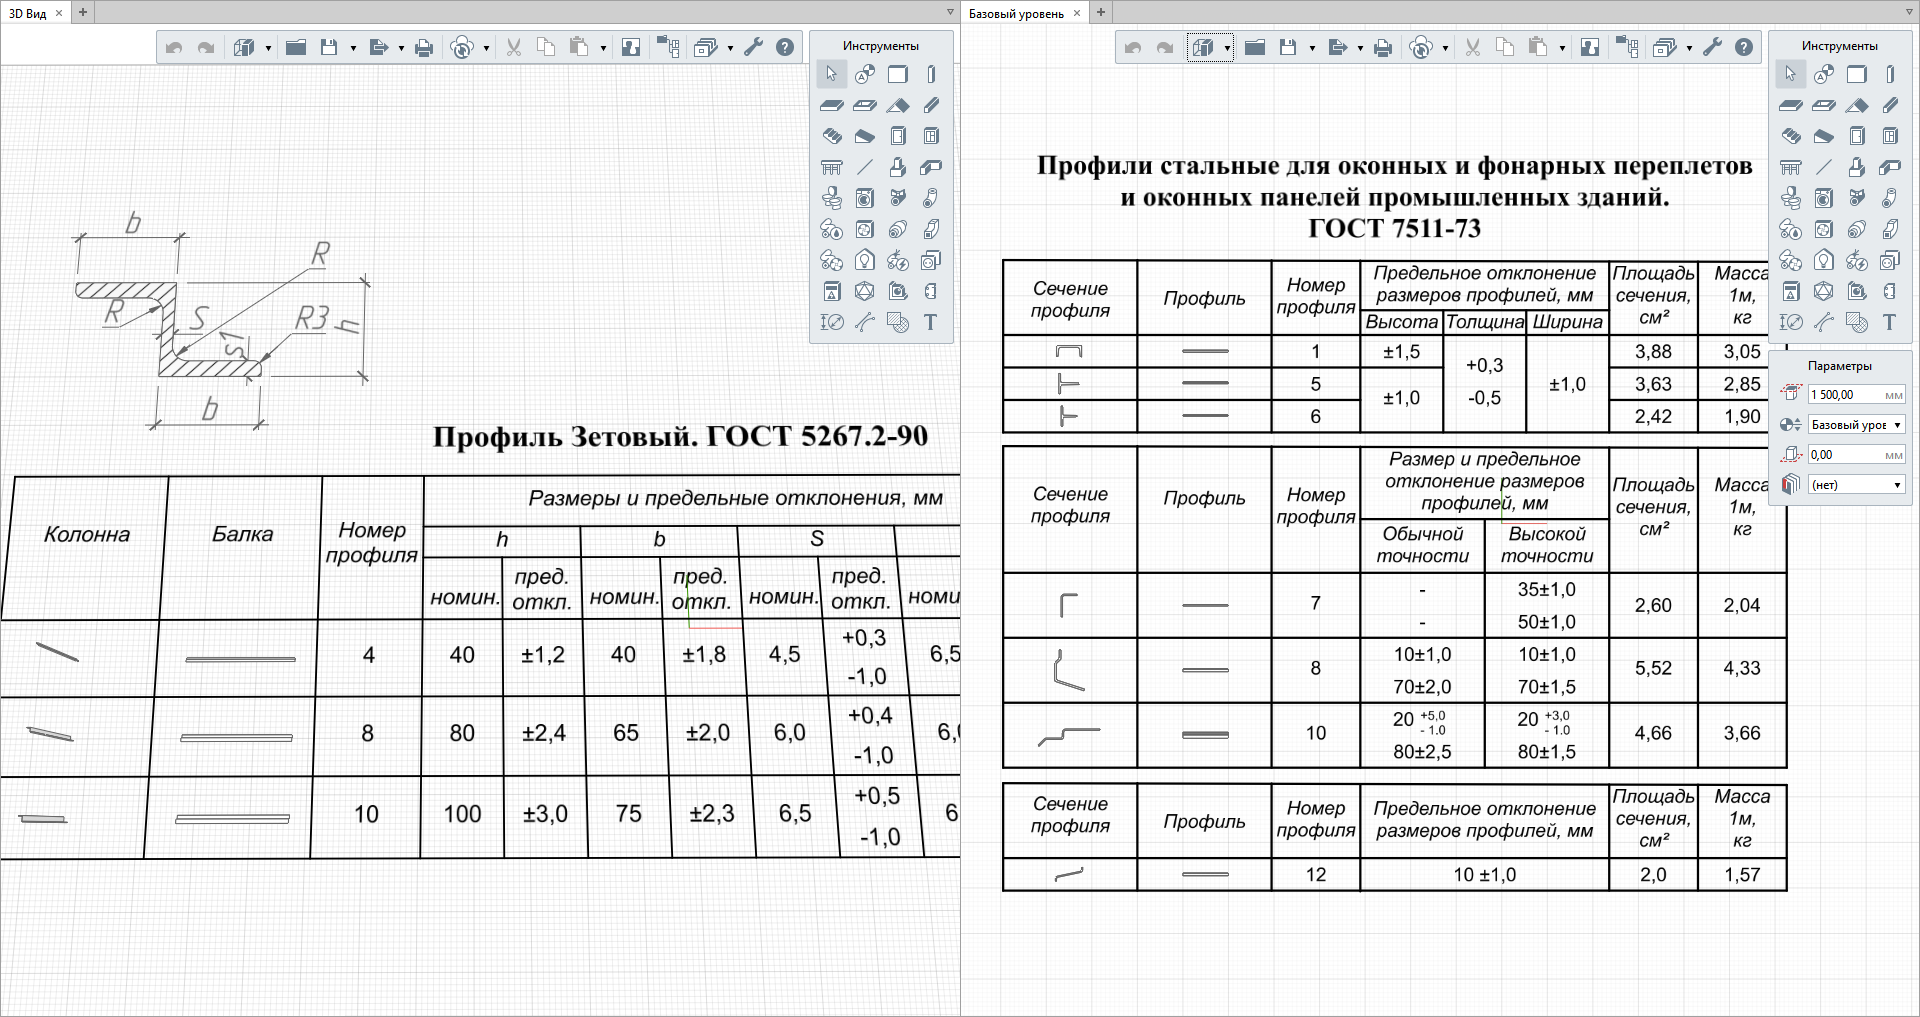Select the Text tool in 3D Вид pane

click(x=931, y=322)
